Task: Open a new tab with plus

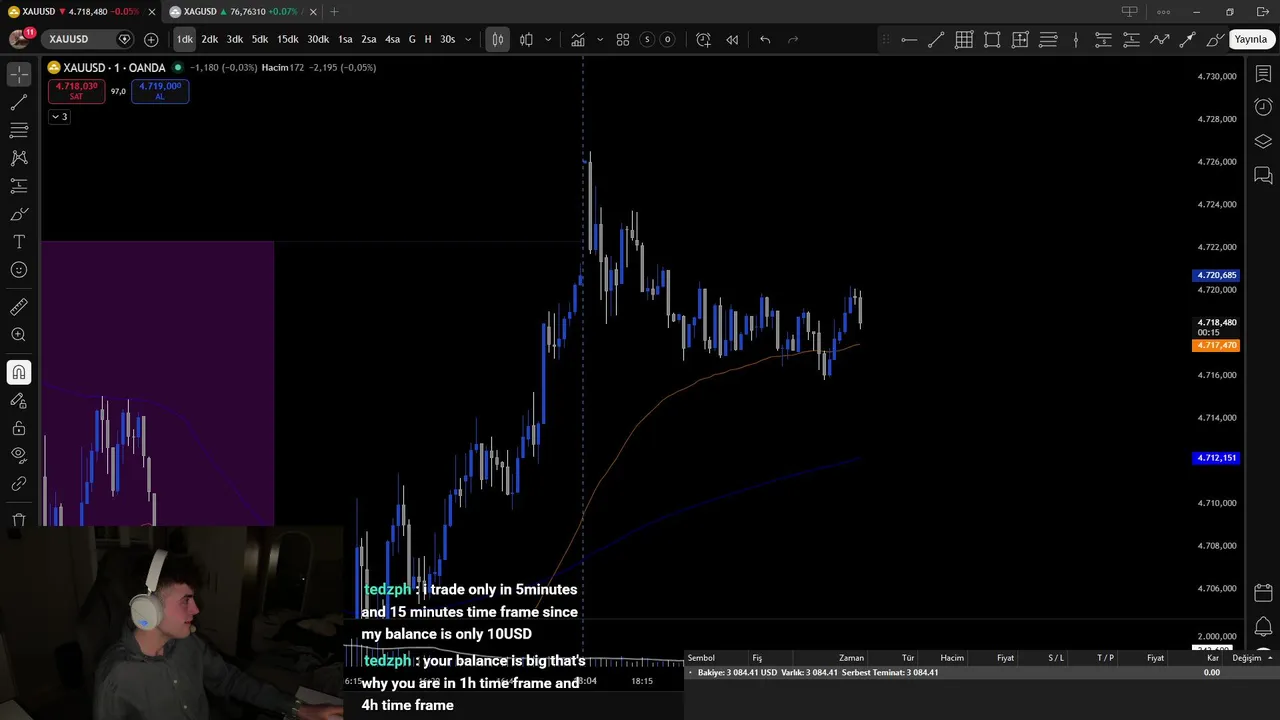Action: pos(334,12)
